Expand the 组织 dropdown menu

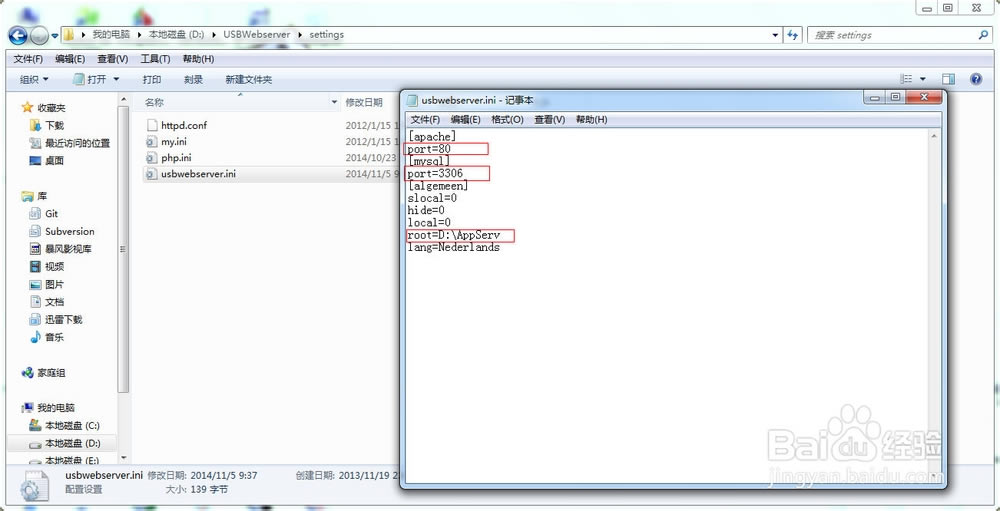click(x=34, y=80)
